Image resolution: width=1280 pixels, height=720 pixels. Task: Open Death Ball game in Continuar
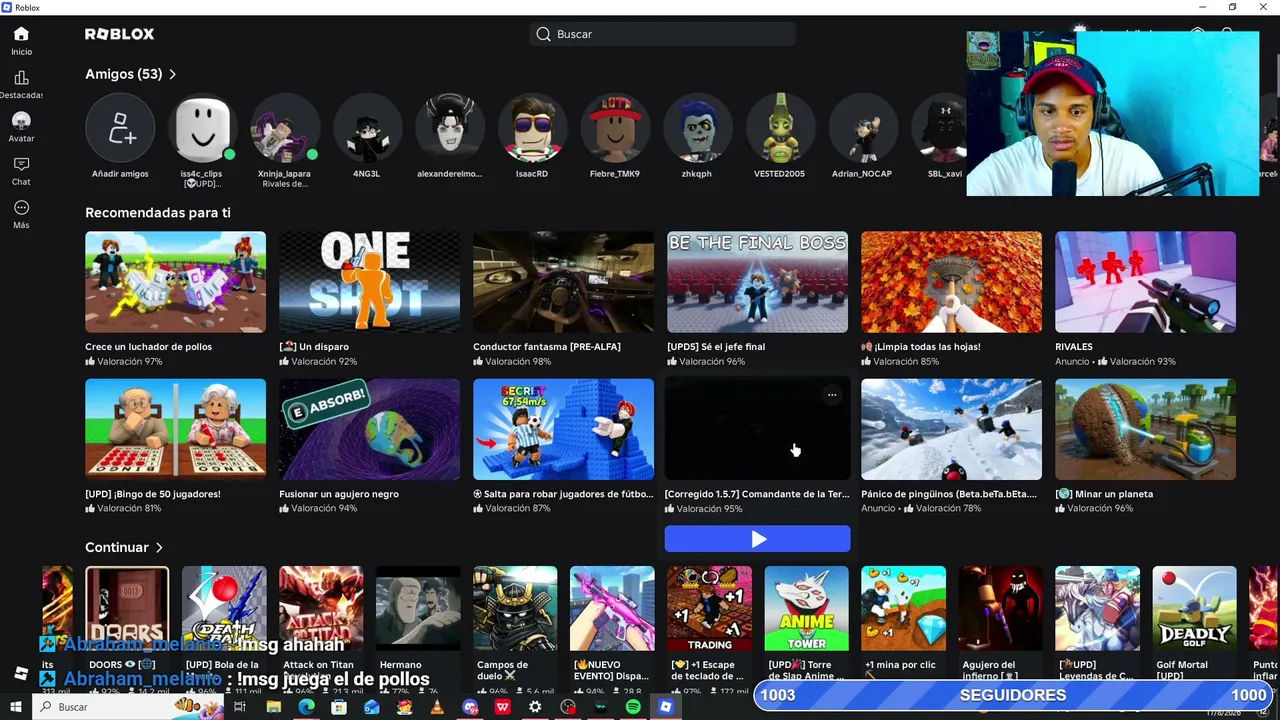click(224, 609)
